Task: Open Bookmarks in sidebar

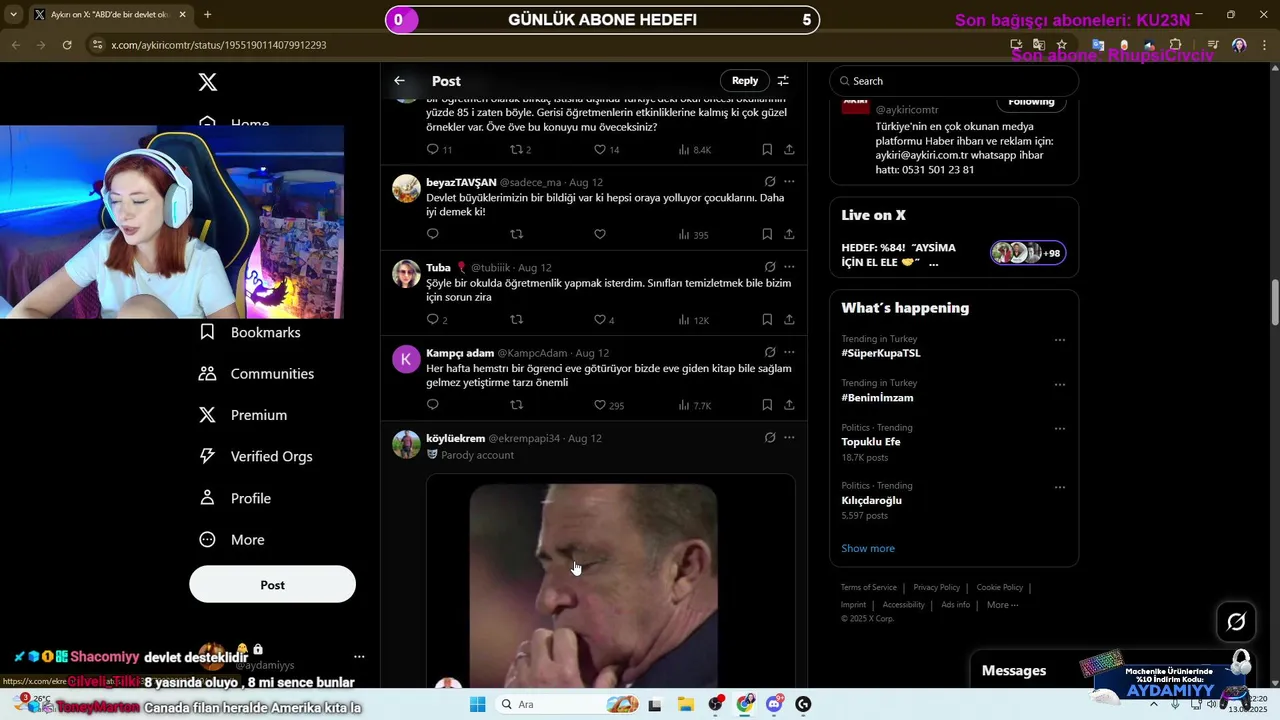Action: point(251,332)
